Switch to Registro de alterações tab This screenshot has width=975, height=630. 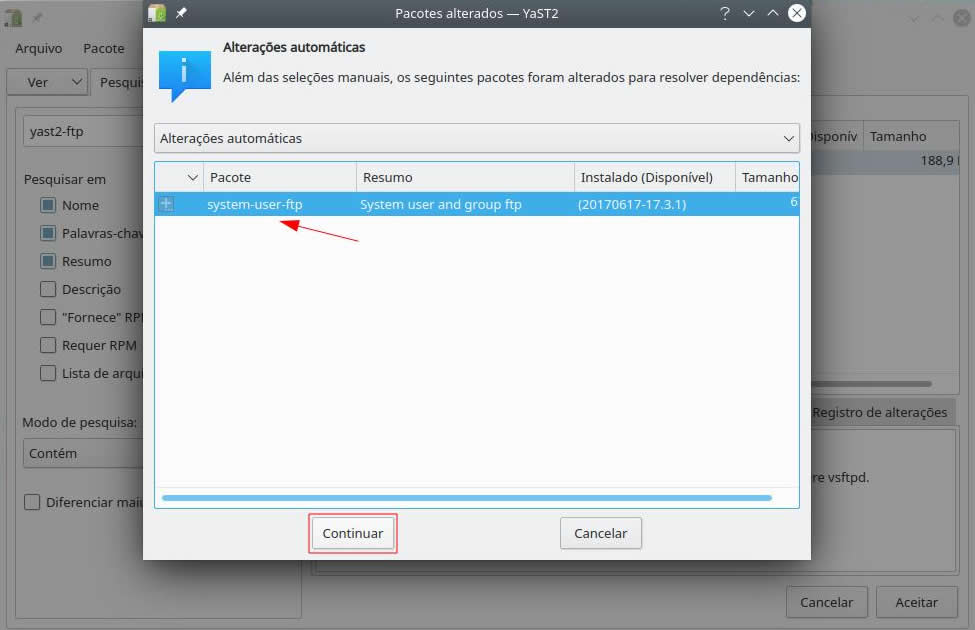click(879, 412)
